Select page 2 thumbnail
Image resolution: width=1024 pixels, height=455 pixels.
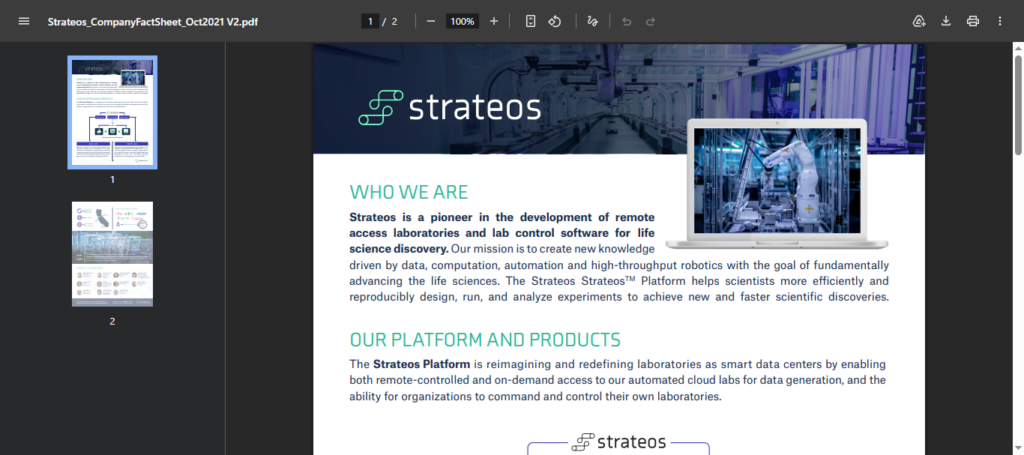[x=112, y=254]
